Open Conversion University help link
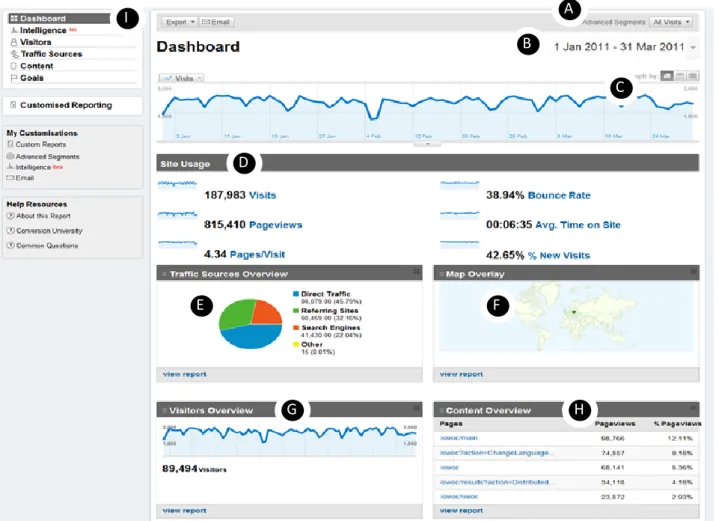 pyautogui.click(x=49, y=231)
